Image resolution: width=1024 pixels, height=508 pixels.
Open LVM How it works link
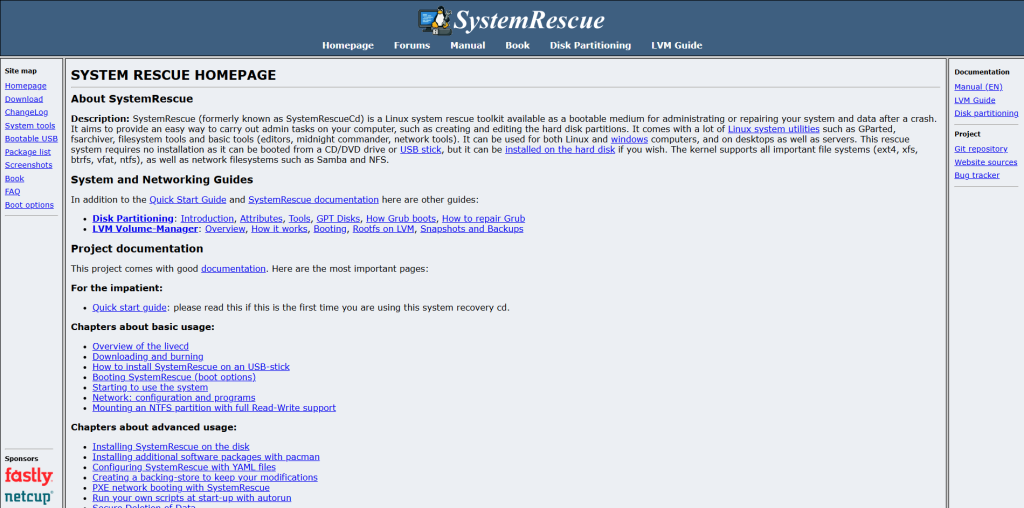pyautogui.click(x=280, y=229)
